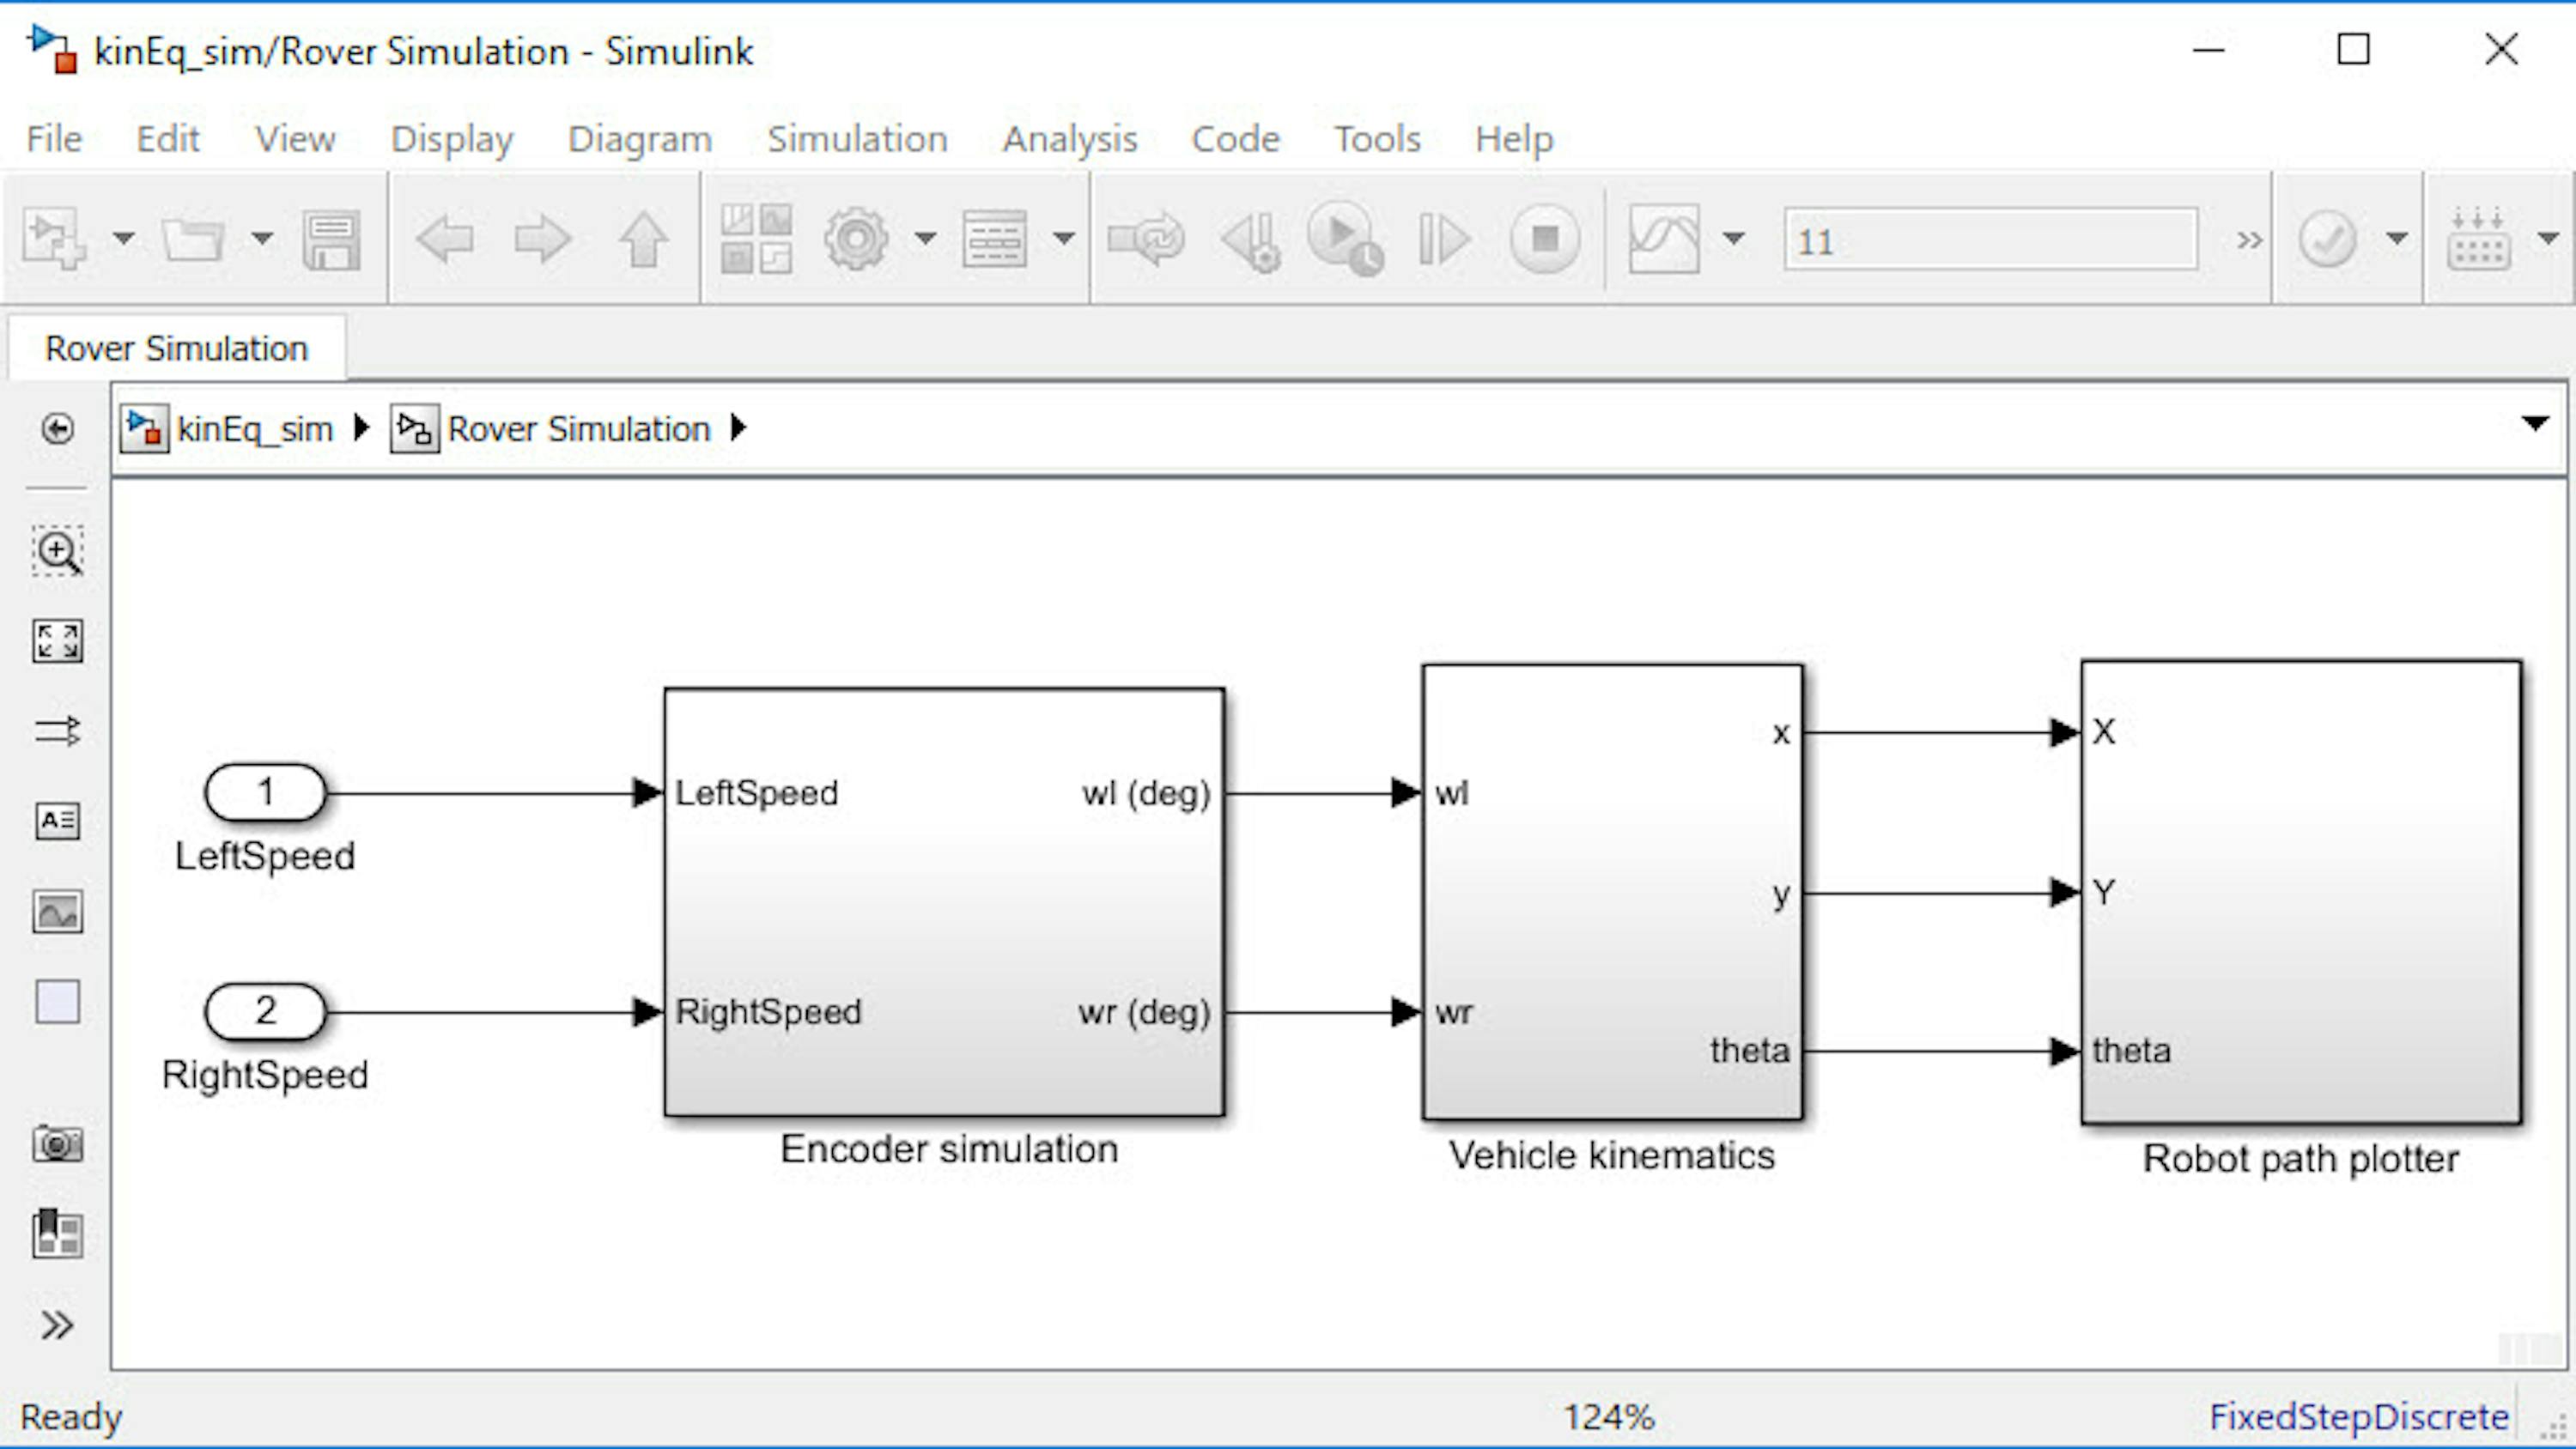Open the Data Inspector dropdown arrow
2576x1449 pixels.
1733,238
